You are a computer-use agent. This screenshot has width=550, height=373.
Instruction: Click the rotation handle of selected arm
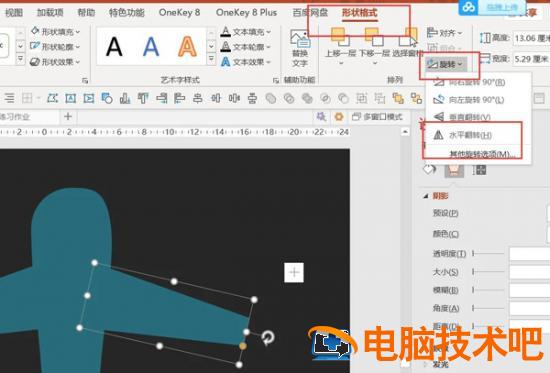[x=268, y=337]
